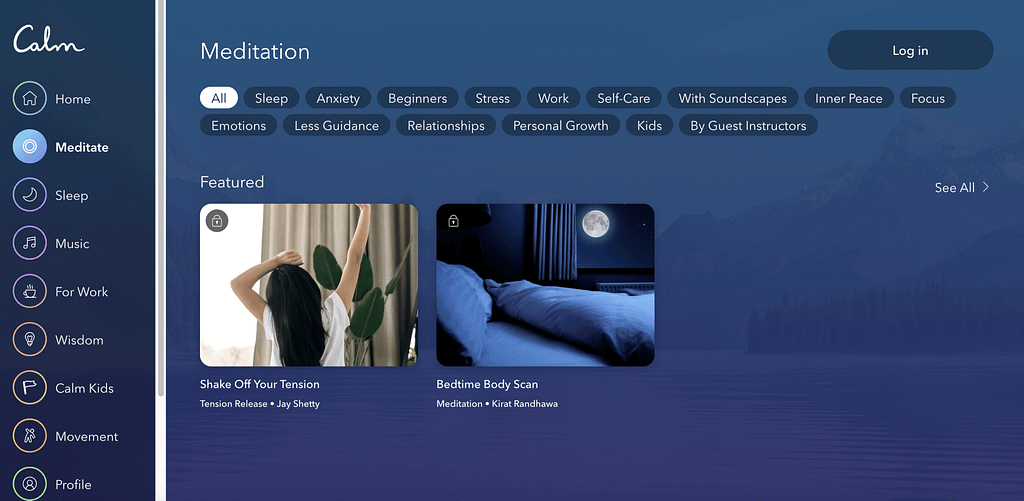1024x501 pixels.
Task: Click the Log in button
Action: coord(910,50)
